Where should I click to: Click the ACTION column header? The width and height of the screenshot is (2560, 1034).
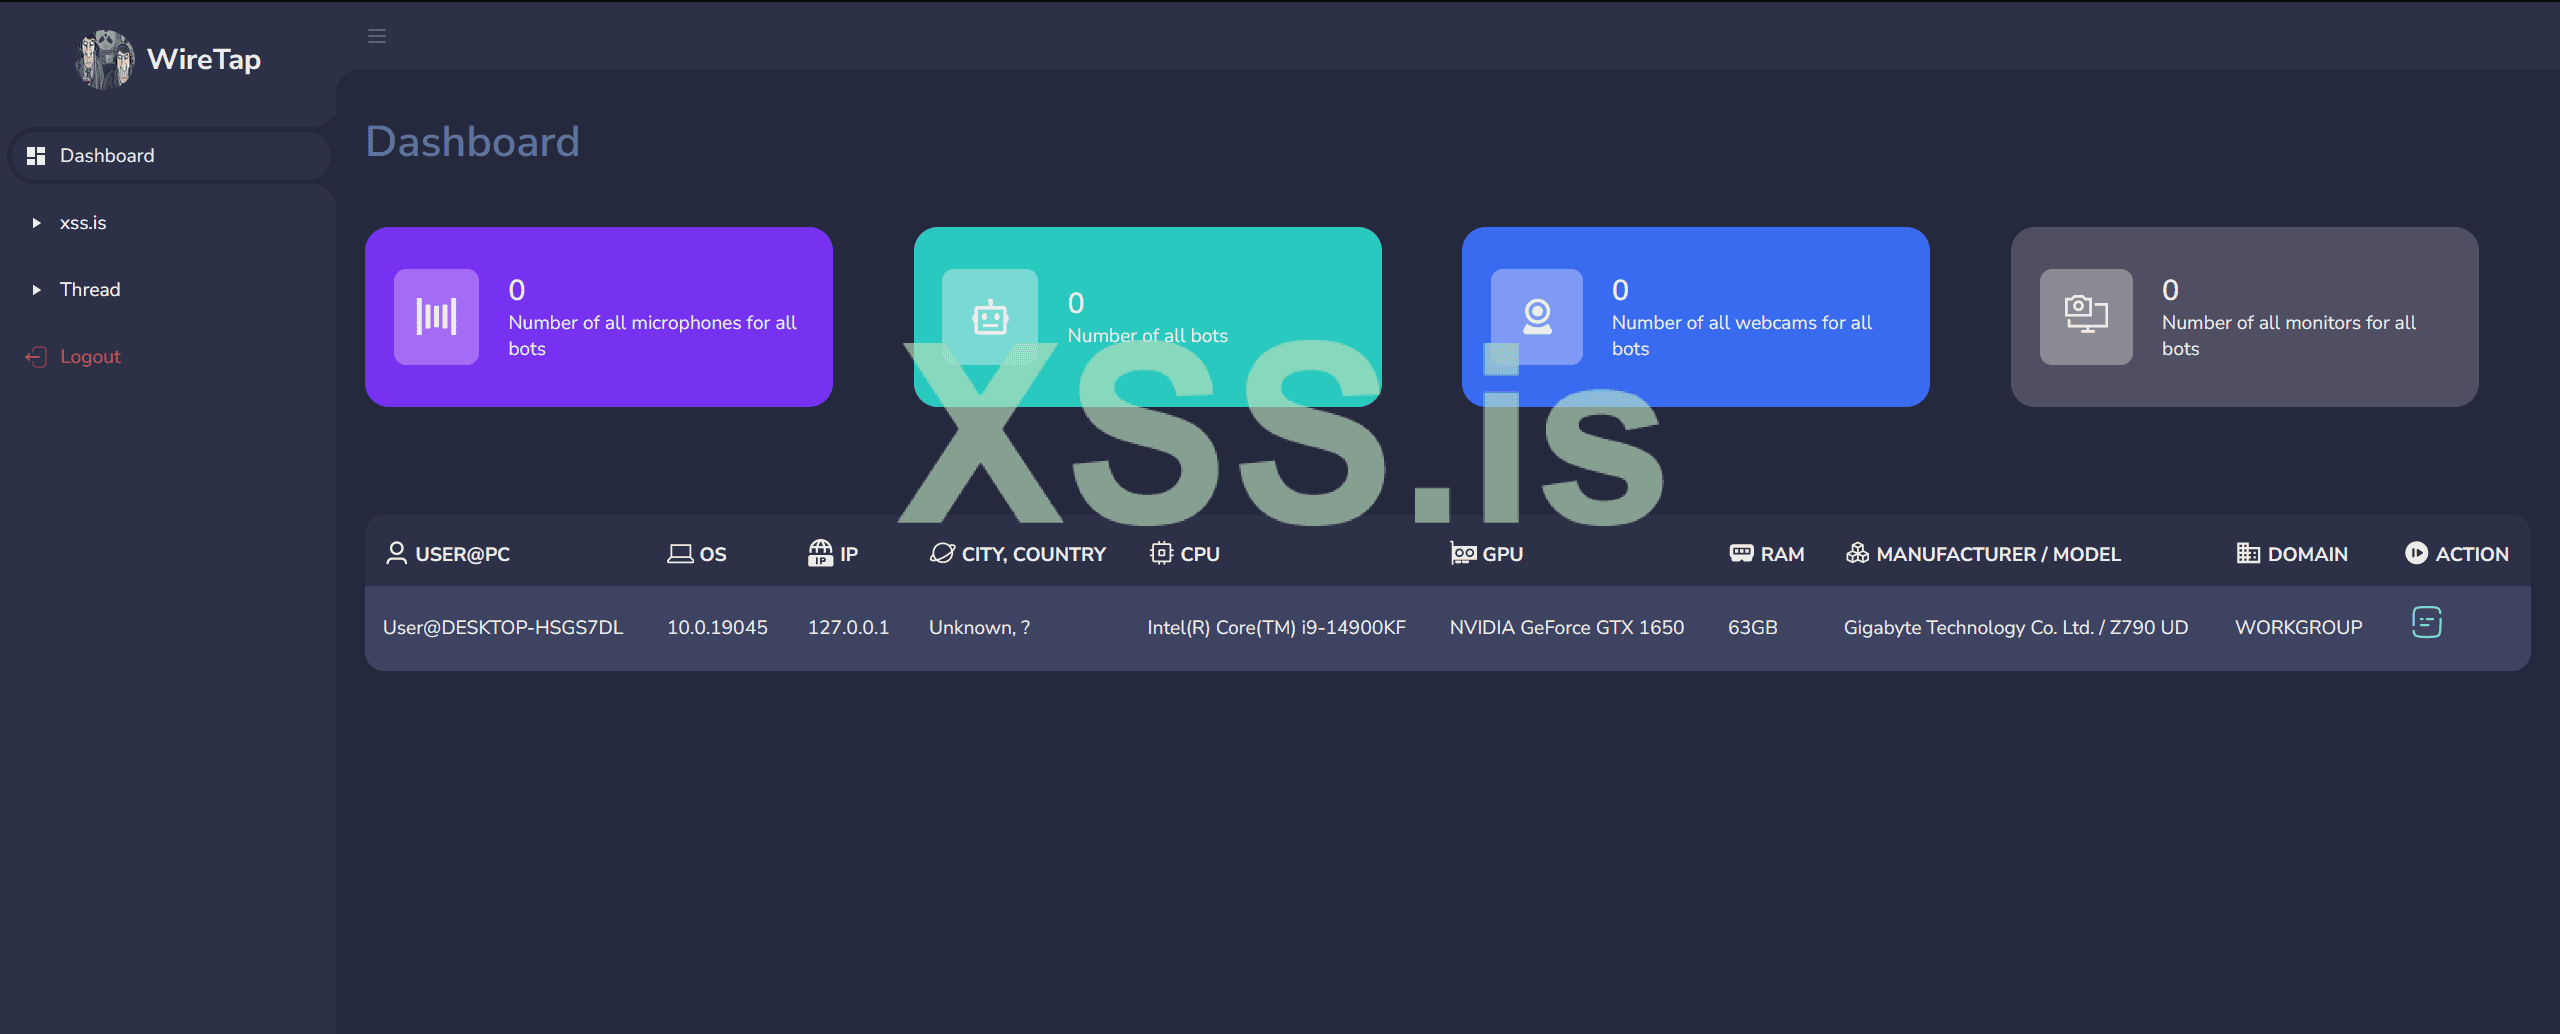[2472, 554]
